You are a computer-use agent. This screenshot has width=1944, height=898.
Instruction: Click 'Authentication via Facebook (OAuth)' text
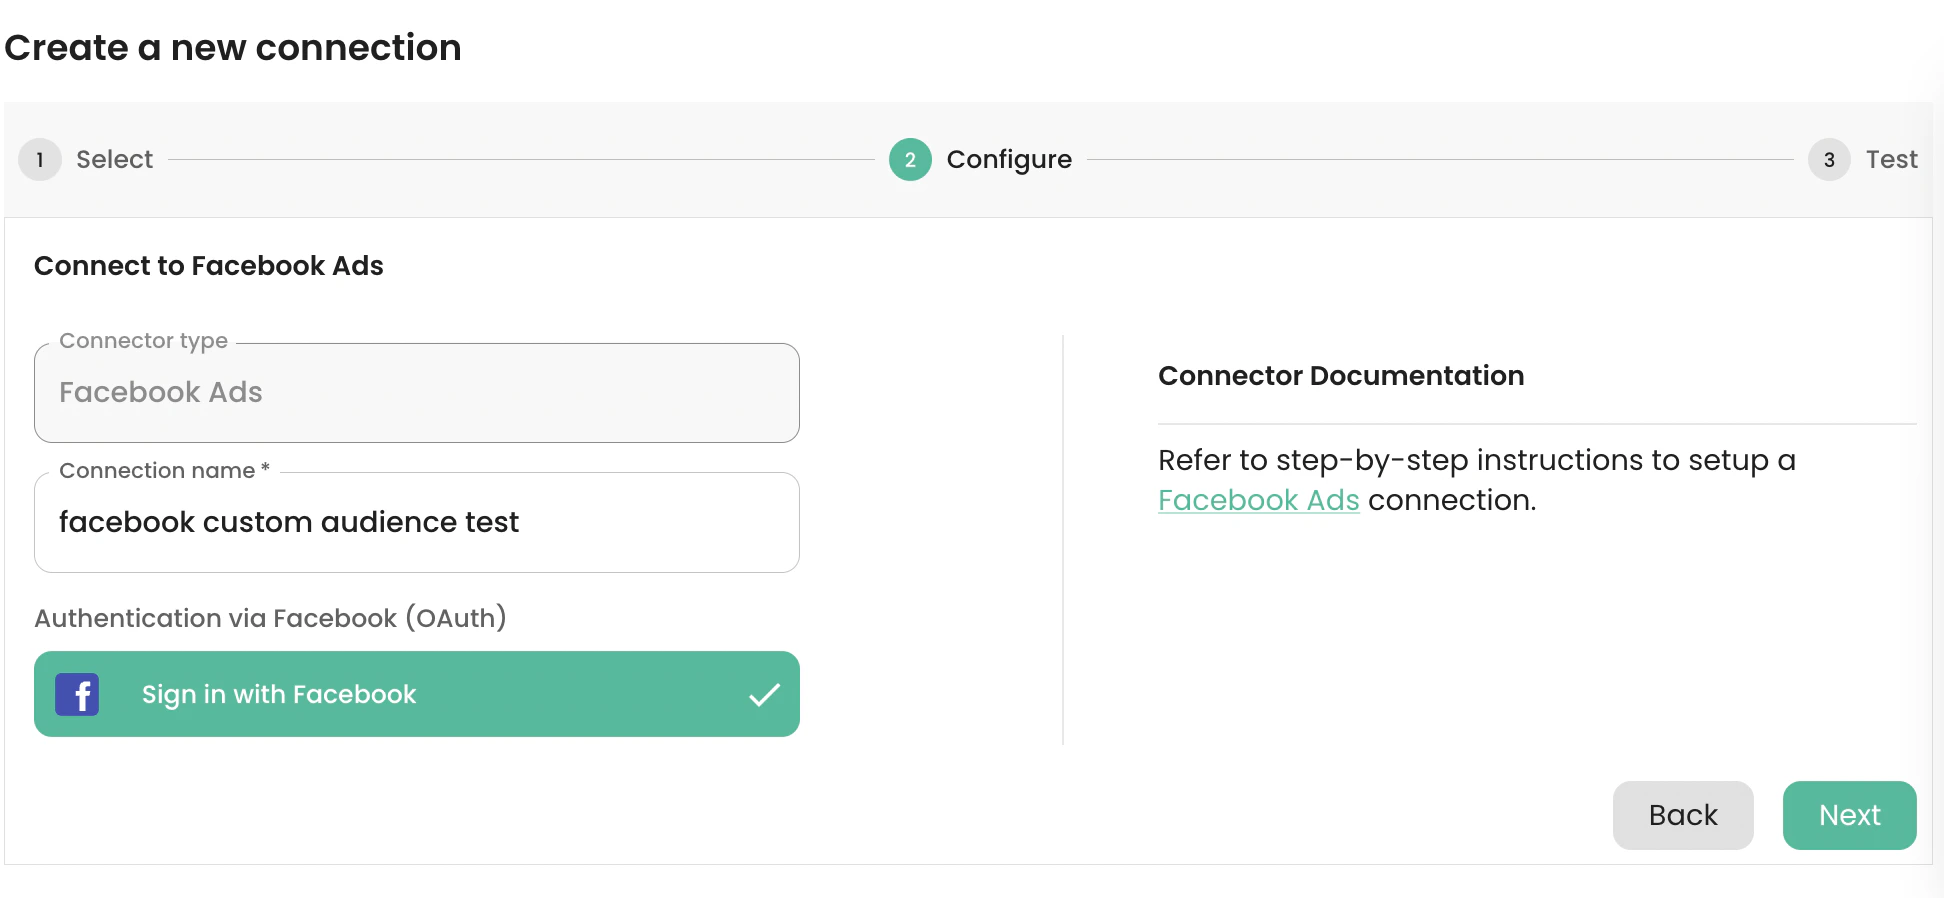270,618
